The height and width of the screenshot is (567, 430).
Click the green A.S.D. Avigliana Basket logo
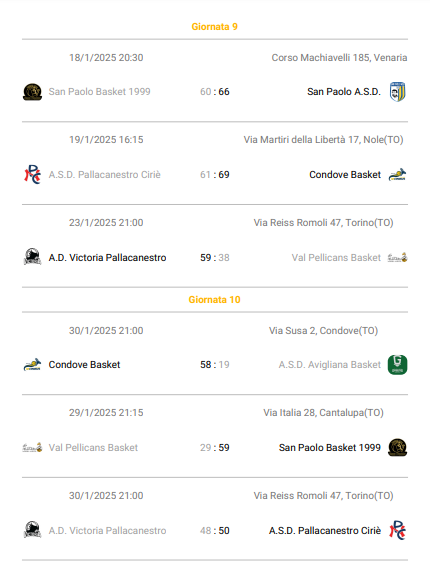point(397,365)
